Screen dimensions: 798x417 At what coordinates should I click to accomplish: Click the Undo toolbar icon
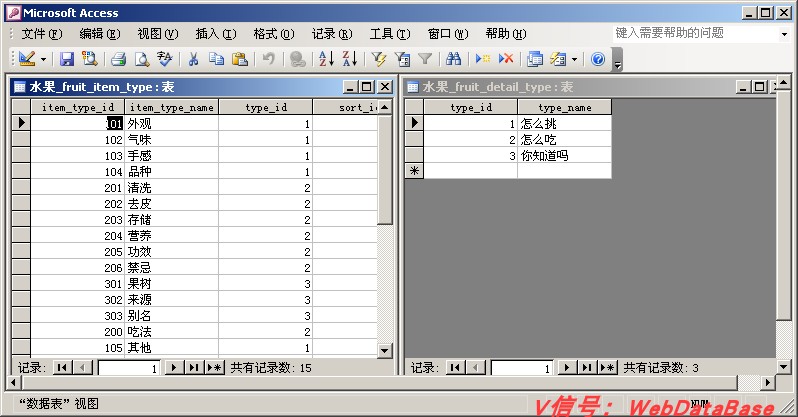(269, 59)
